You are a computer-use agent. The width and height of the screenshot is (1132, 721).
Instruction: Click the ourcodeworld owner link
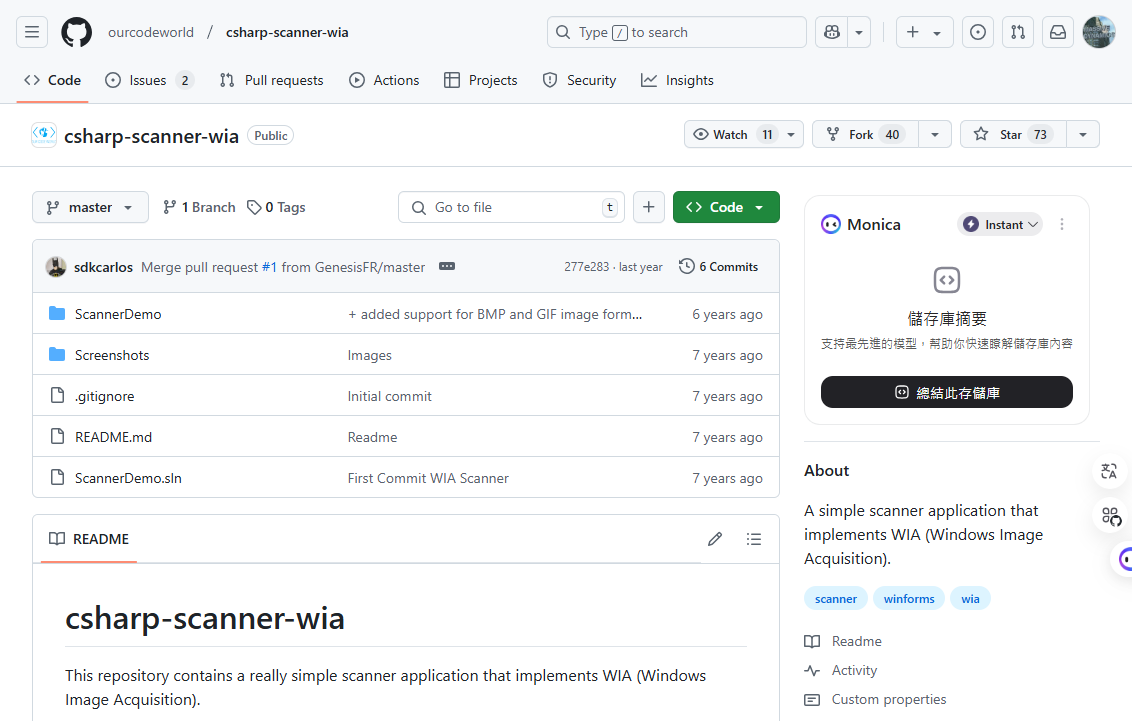(x=151, y=32)
